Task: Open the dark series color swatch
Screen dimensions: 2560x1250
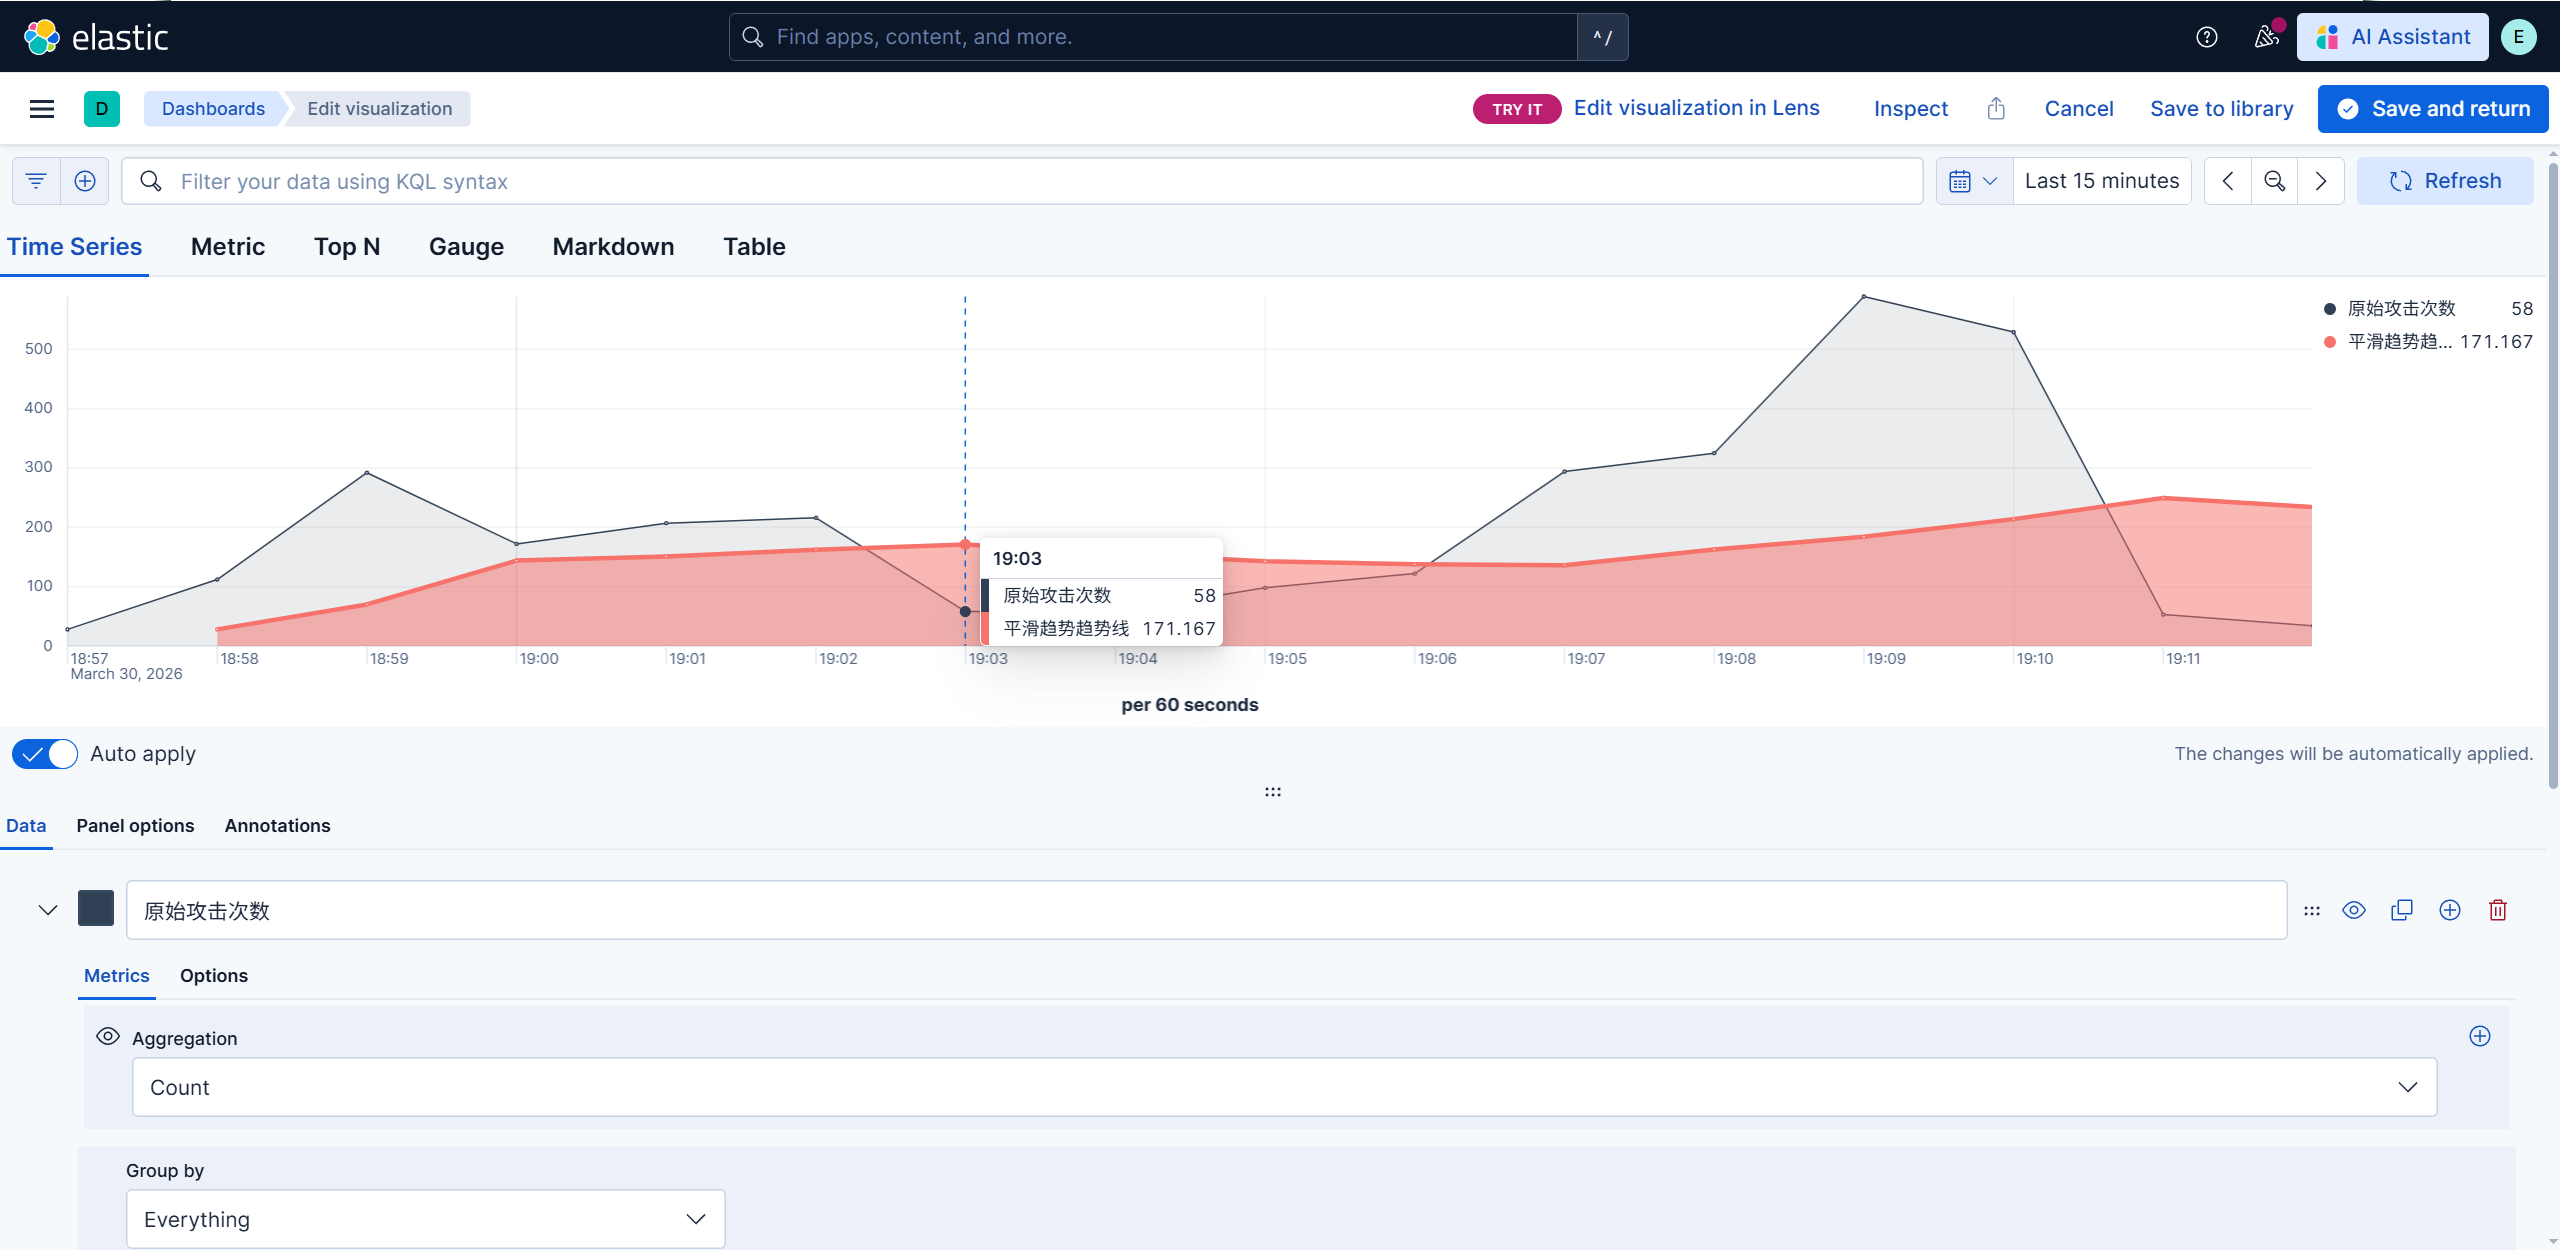Action: click(x=96, y=908)
